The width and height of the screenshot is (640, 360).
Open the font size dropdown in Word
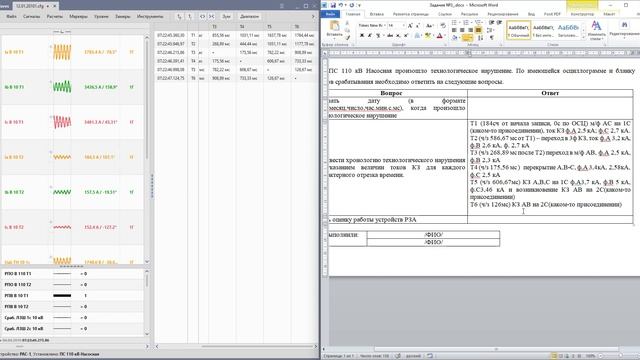coord(403,25)
